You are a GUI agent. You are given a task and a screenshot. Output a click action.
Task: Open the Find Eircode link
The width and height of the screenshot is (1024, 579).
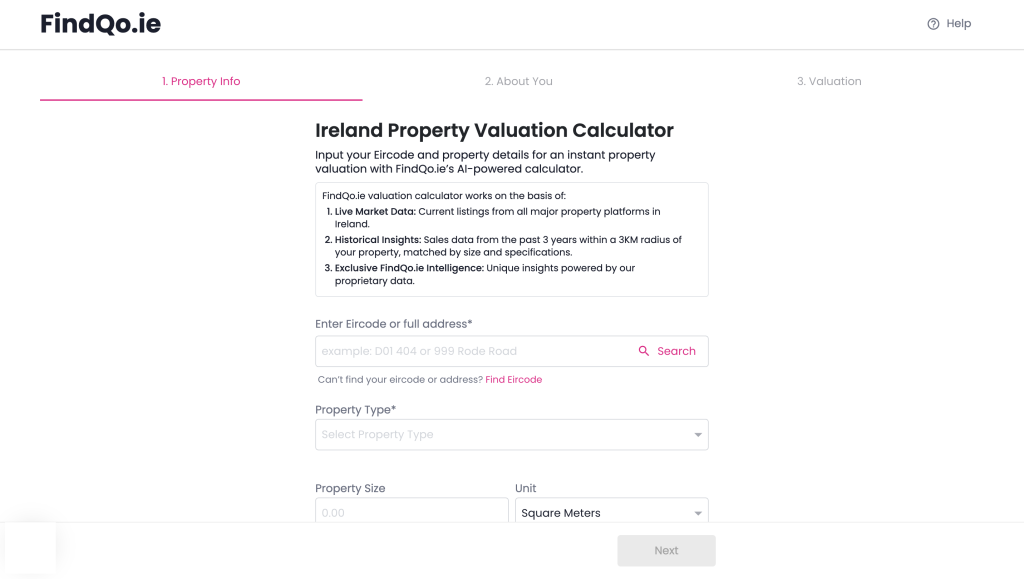pyautogui.click(x=513, y=379)
